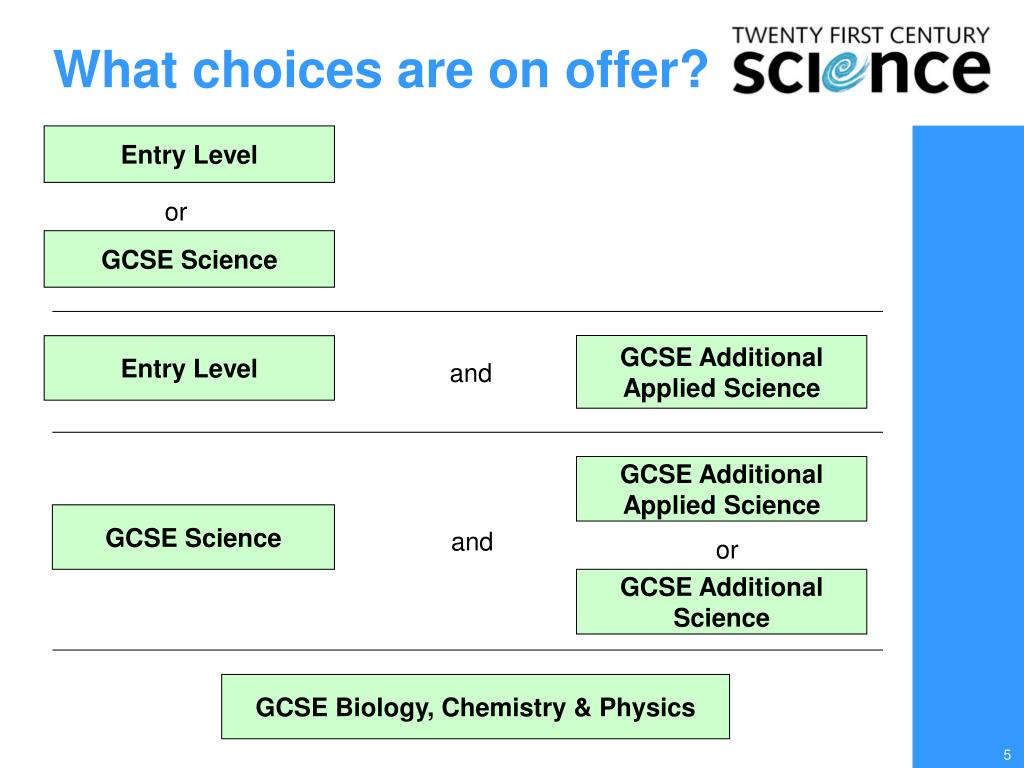Click the 'and' text next to GCSE Science

472,542
